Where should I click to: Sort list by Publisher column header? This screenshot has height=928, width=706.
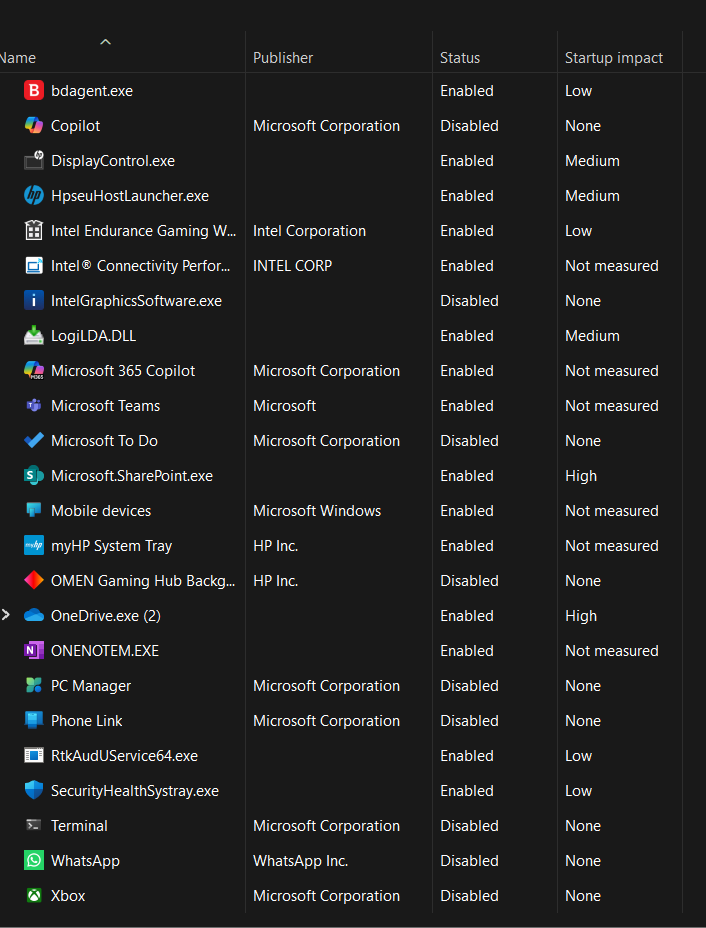[283, 58]
